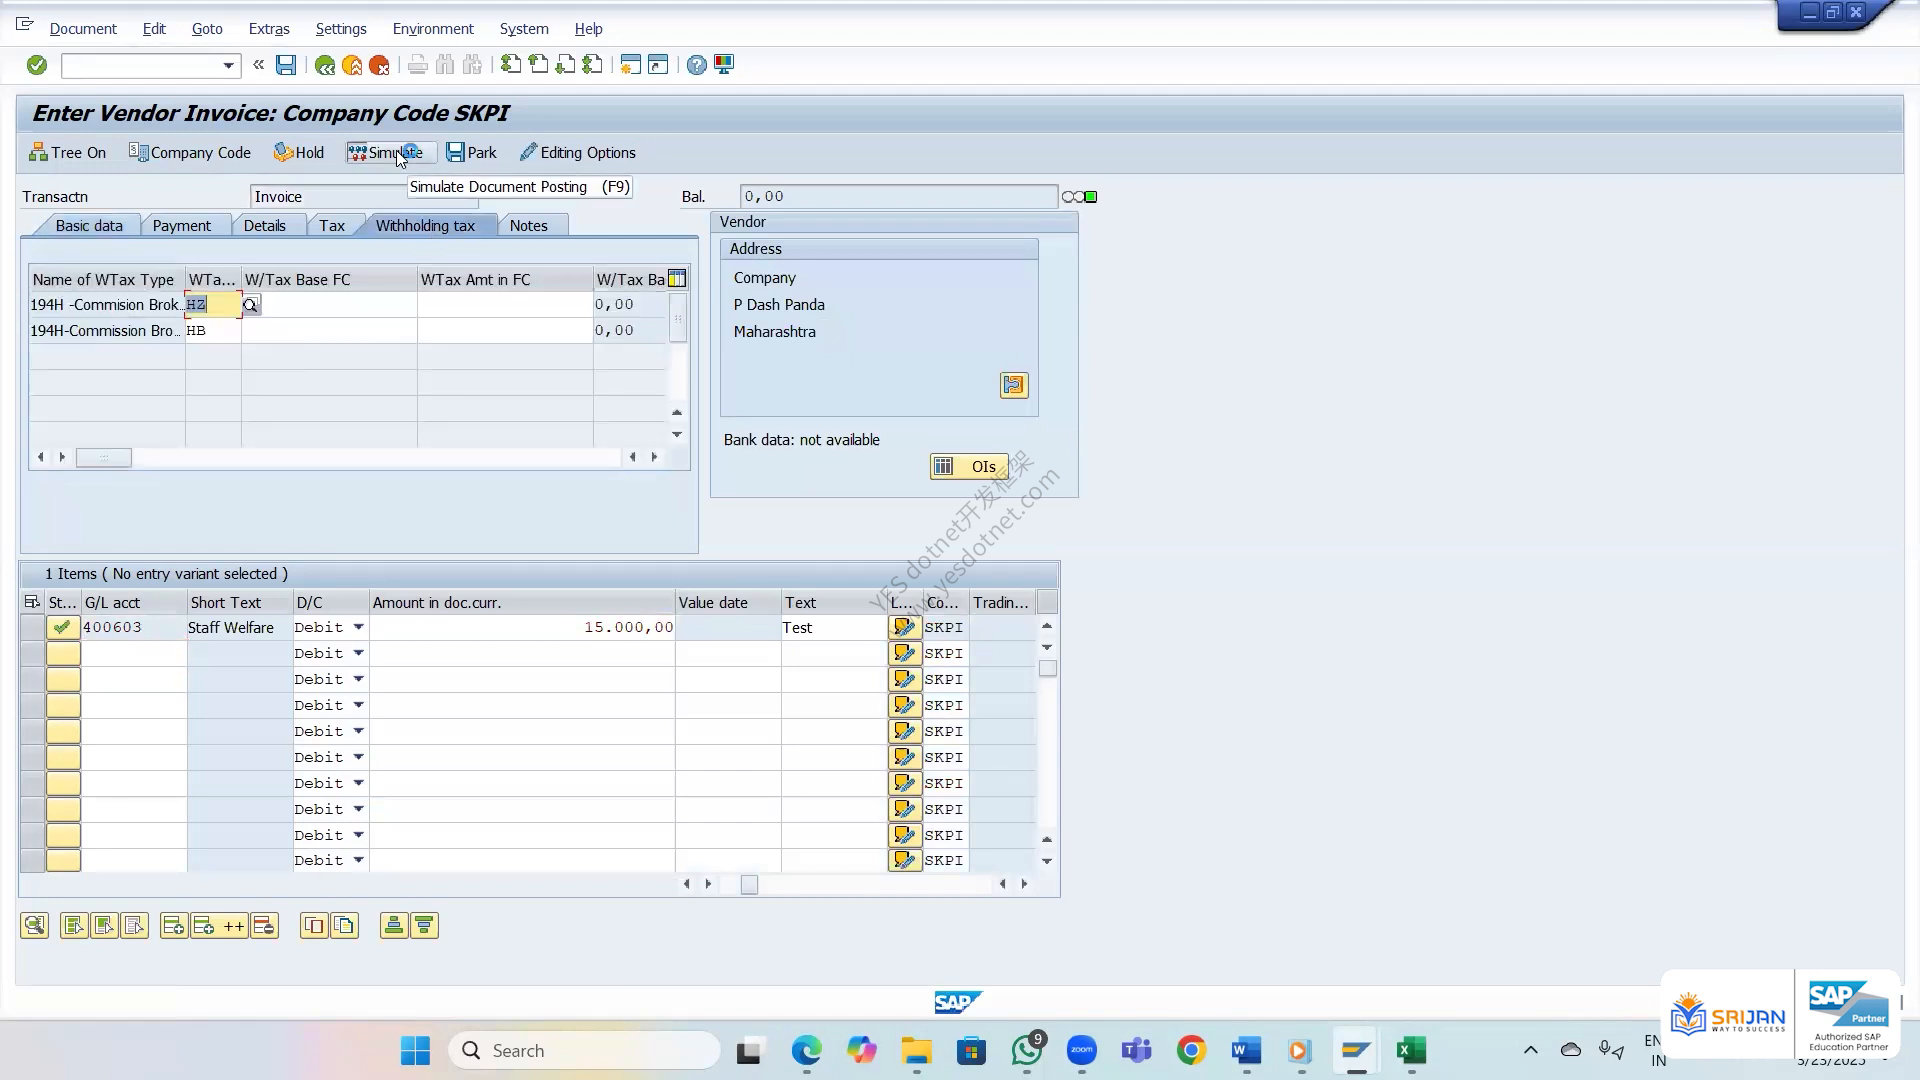Image resolution: width=1920 pixels, height=1080 pixels.
Task: Click the Insert row icon below items
Action: coord(173,926)
